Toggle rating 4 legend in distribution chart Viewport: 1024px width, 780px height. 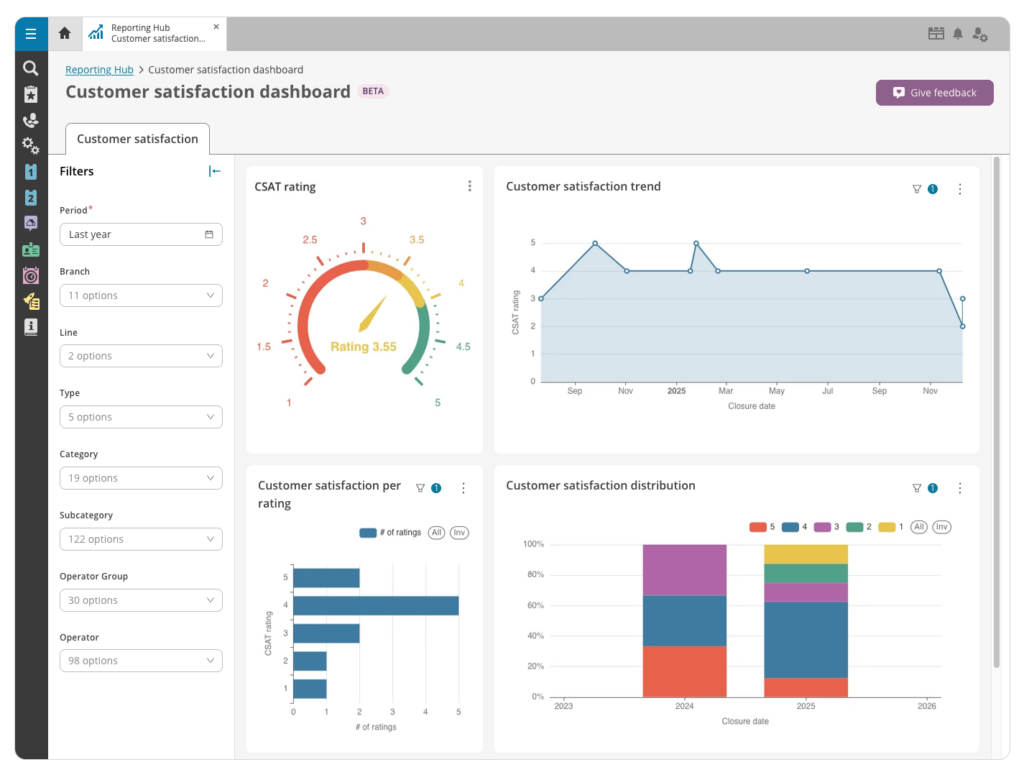click(x=794, y=527)
